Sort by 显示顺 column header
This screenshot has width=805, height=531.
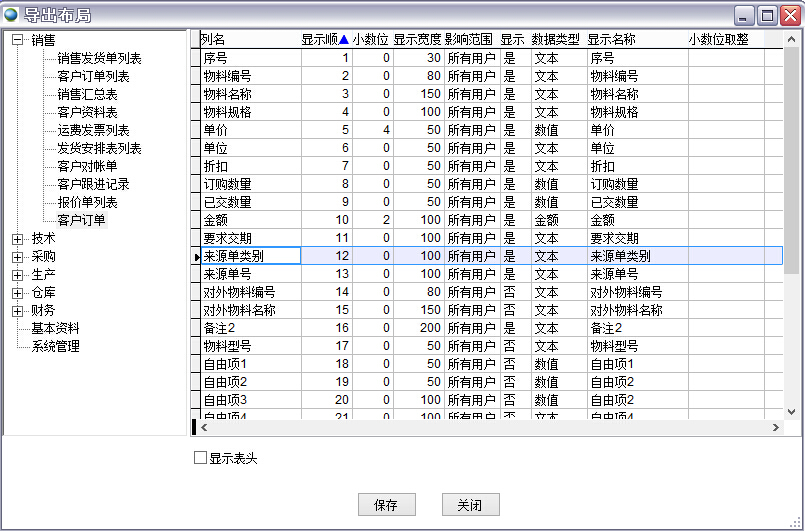coord(324,40)
